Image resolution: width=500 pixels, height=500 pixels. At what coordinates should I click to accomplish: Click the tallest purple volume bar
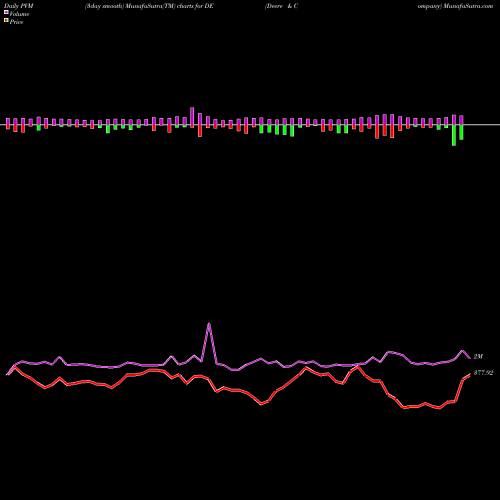192,117
